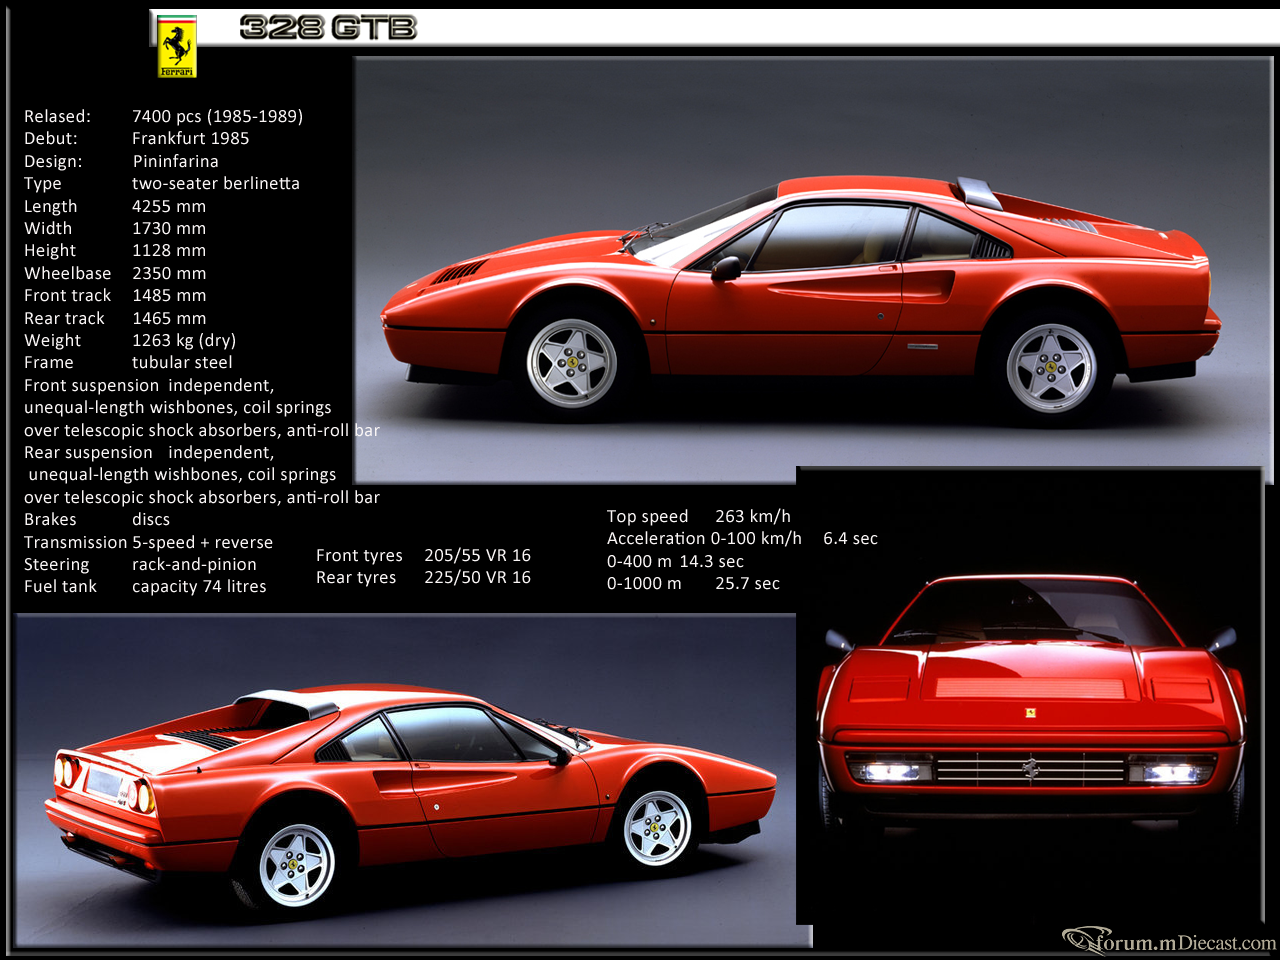The image size is (1280, 960).
Task: Click the brakes value "discs"
Action: (151, 519)
